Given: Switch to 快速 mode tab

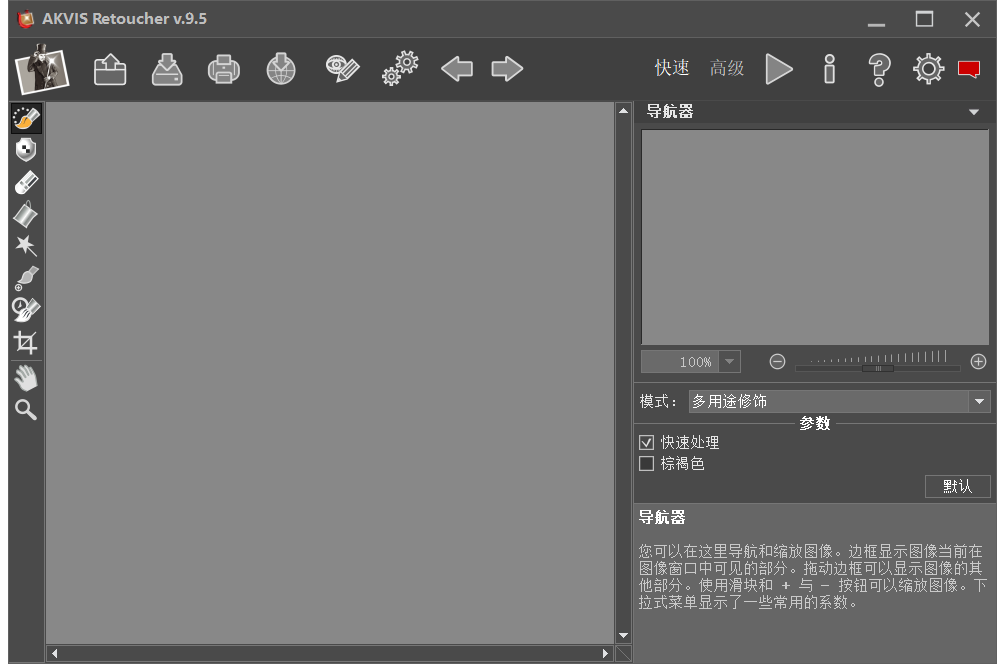Looking at the screenshot, I should (672, 68).
